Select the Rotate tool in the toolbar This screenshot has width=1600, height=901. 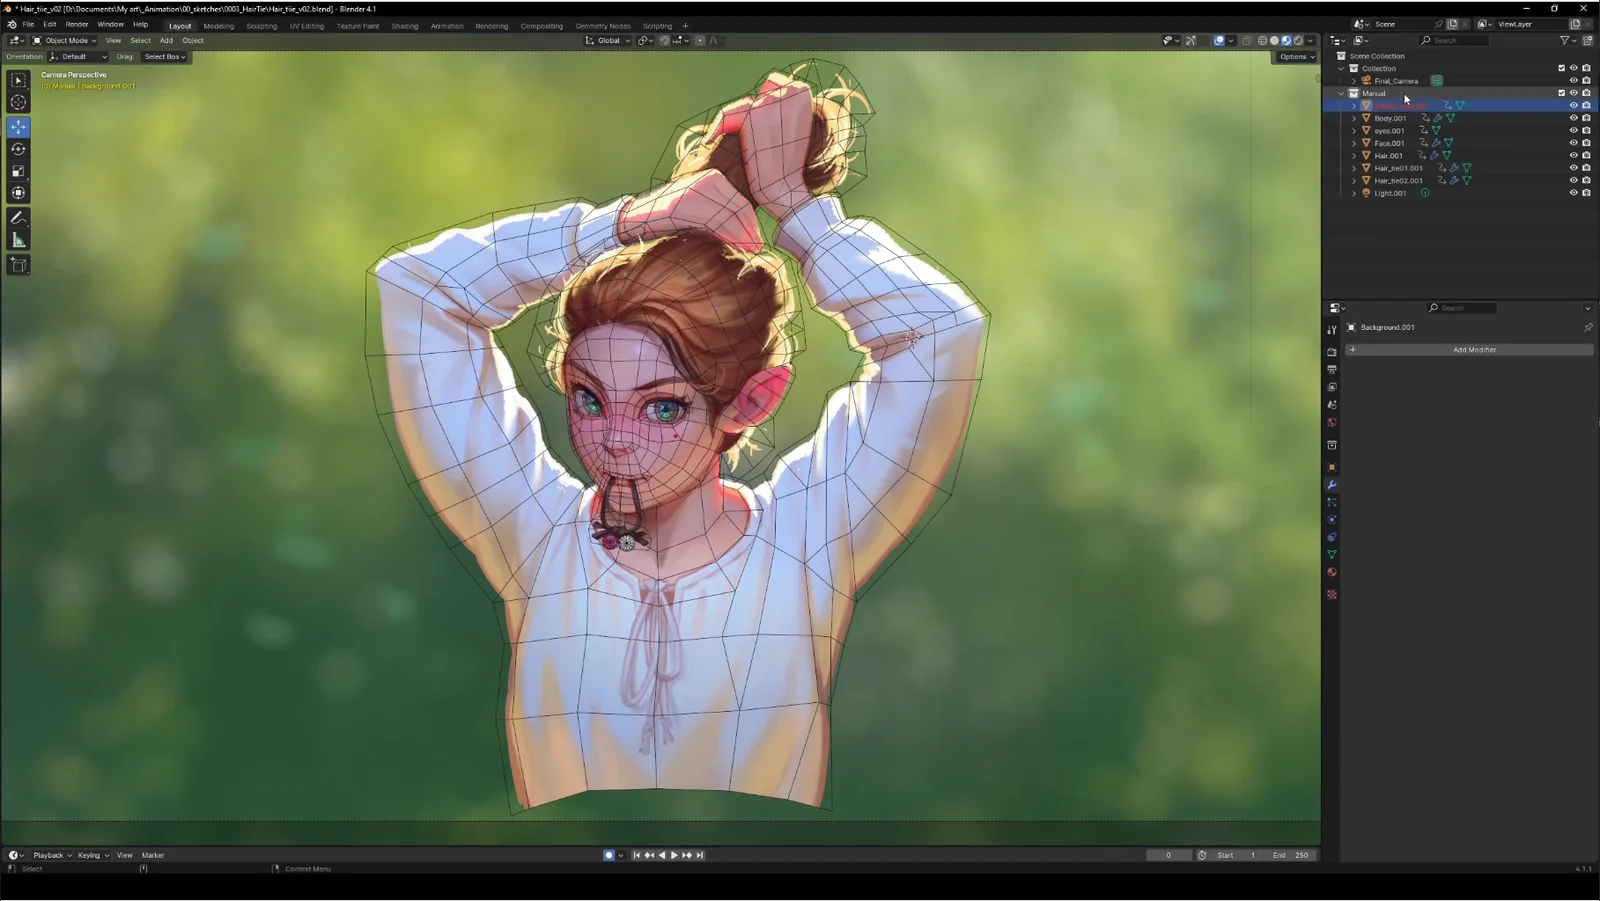[x=18, y=148]
